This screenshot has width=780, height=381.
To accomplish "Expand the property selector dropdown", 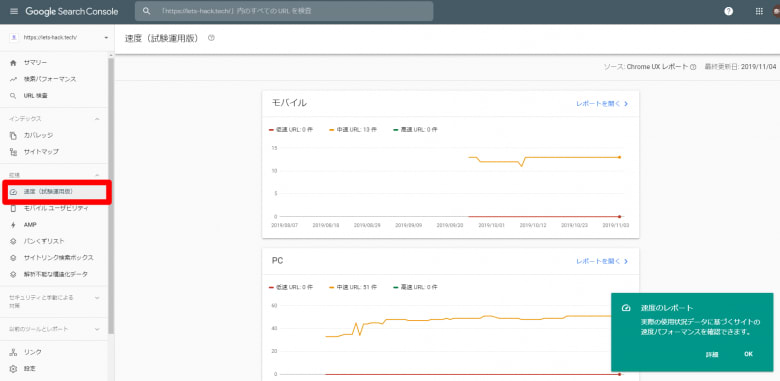I will tap(106, 38).
